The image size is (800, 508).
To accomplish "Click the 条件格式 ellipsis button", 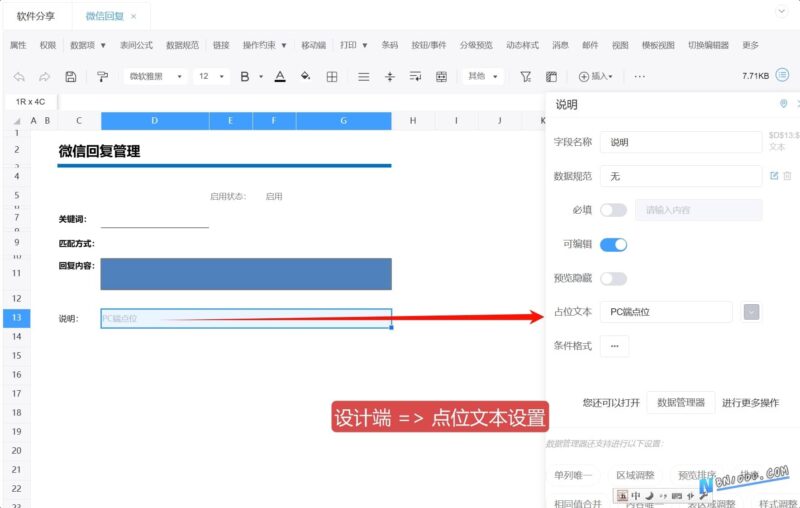I will tap(614, 346).
